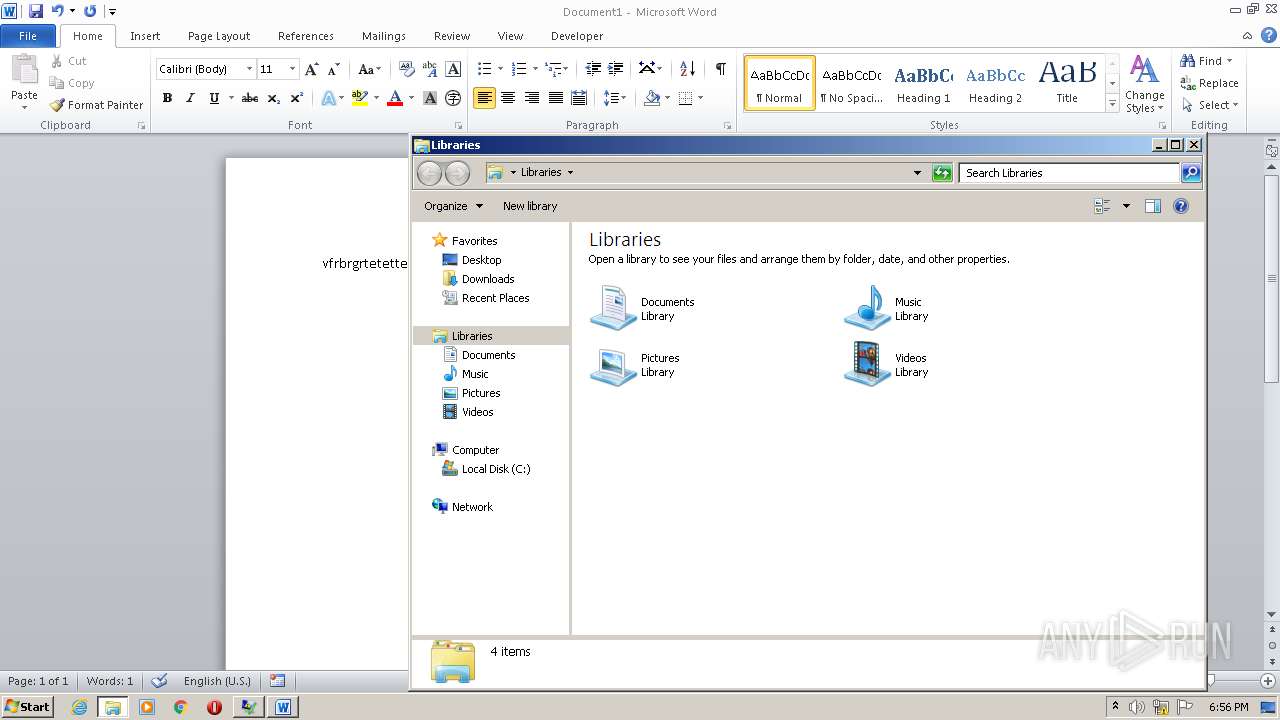Open Borders dropdown arrow
The height and width of the screenshot is (720, 1280).
[700, 98]
